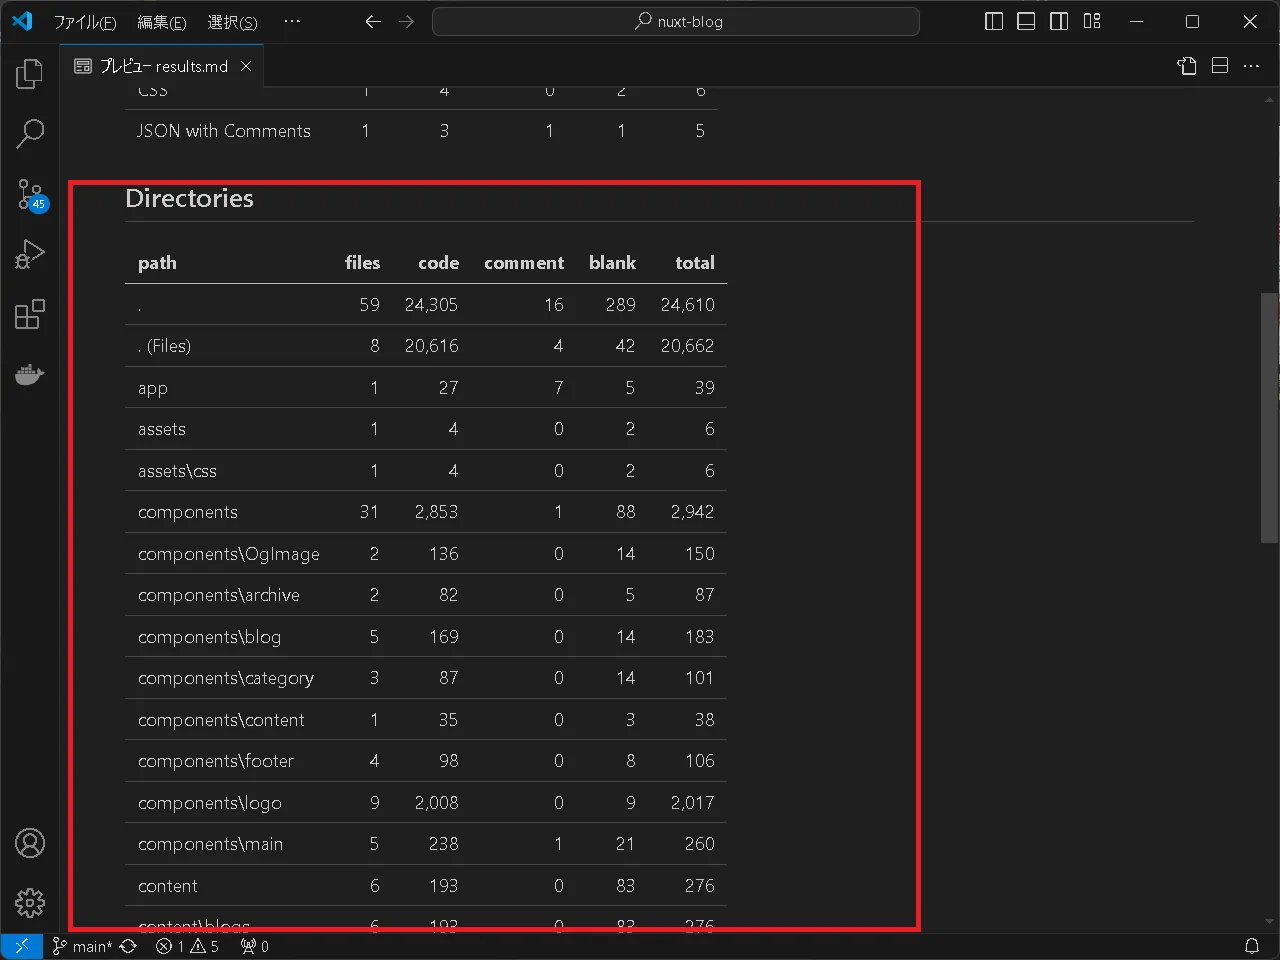Click the components\OgImage path cell
The width and height of the screenshot is (1280, 960).
coord(229,554)
